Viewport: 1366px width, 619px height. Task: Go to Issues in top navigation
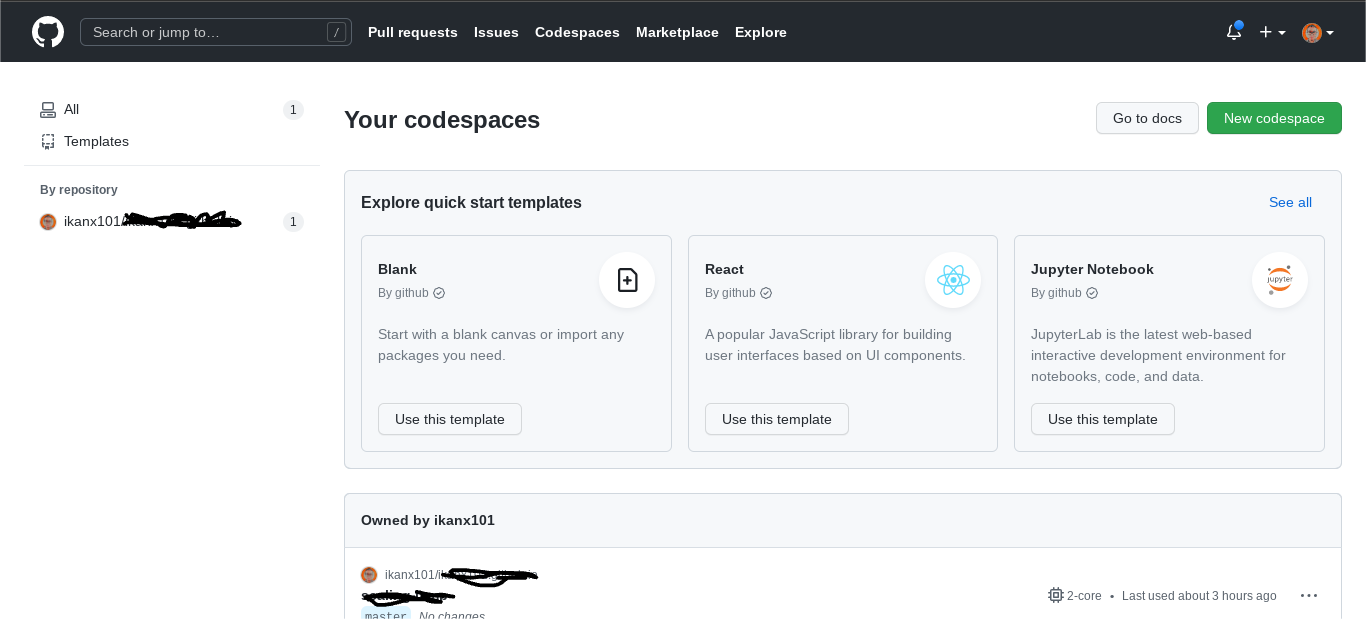coord(496,32)
